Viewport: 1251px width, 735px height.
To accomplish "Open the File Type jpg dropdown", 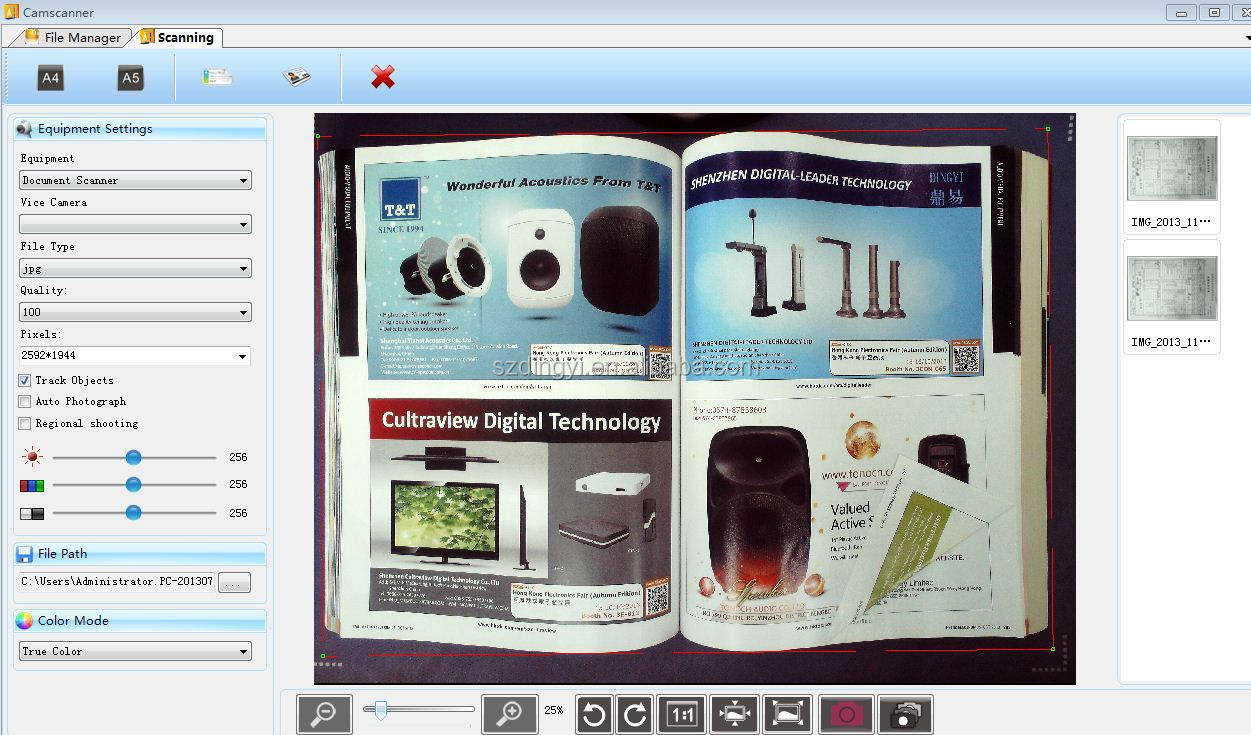I will (135, 268).
